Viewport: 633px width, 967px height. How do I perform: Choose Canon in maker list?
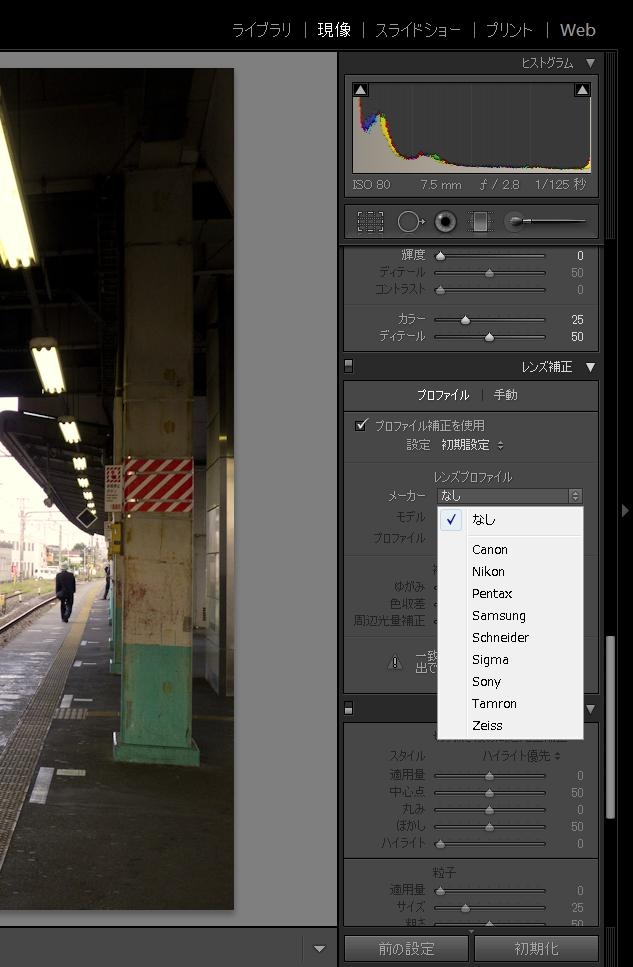pyautogui.click(x=510, y=549)
